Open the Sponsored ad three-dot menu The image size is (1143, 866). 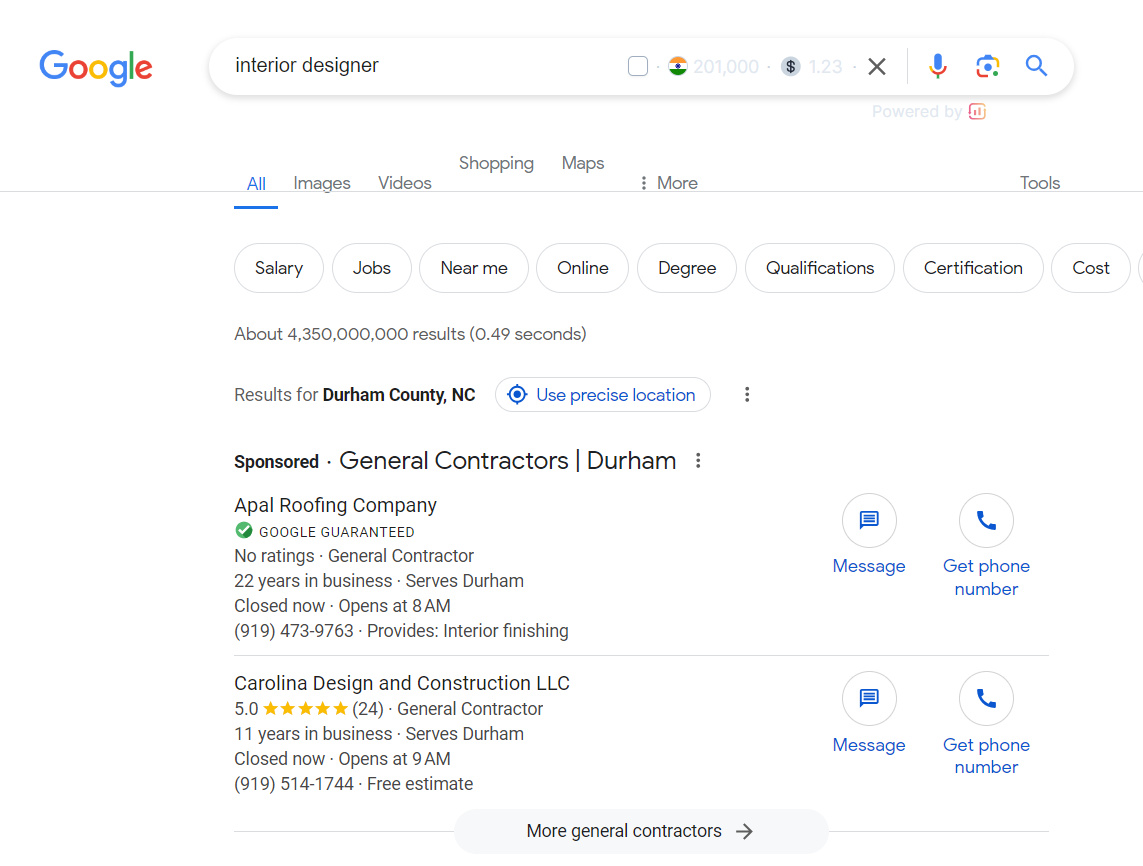coord(698,461)
